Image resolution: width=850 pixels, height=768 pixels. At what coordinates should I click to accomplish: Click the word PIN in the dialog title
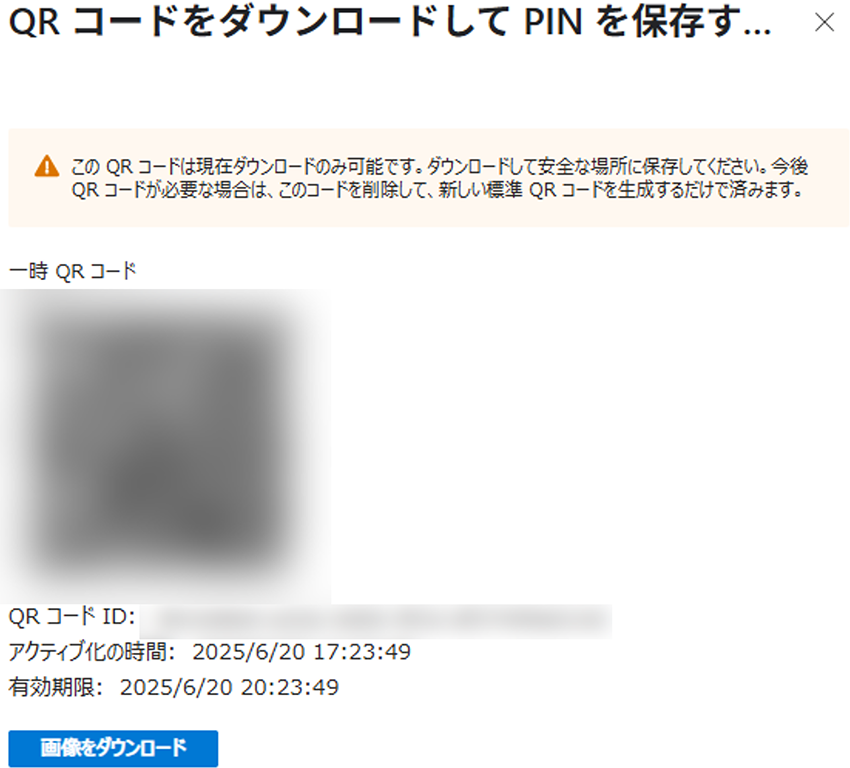click(553, 23)
